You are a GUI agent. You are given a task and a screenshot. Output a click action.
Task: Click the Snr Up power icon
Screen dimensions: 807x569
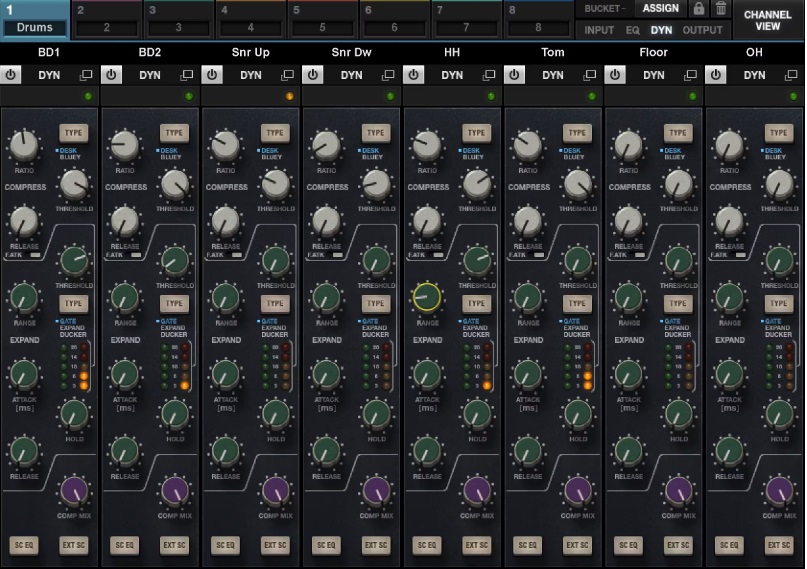[x=213, y=75]
